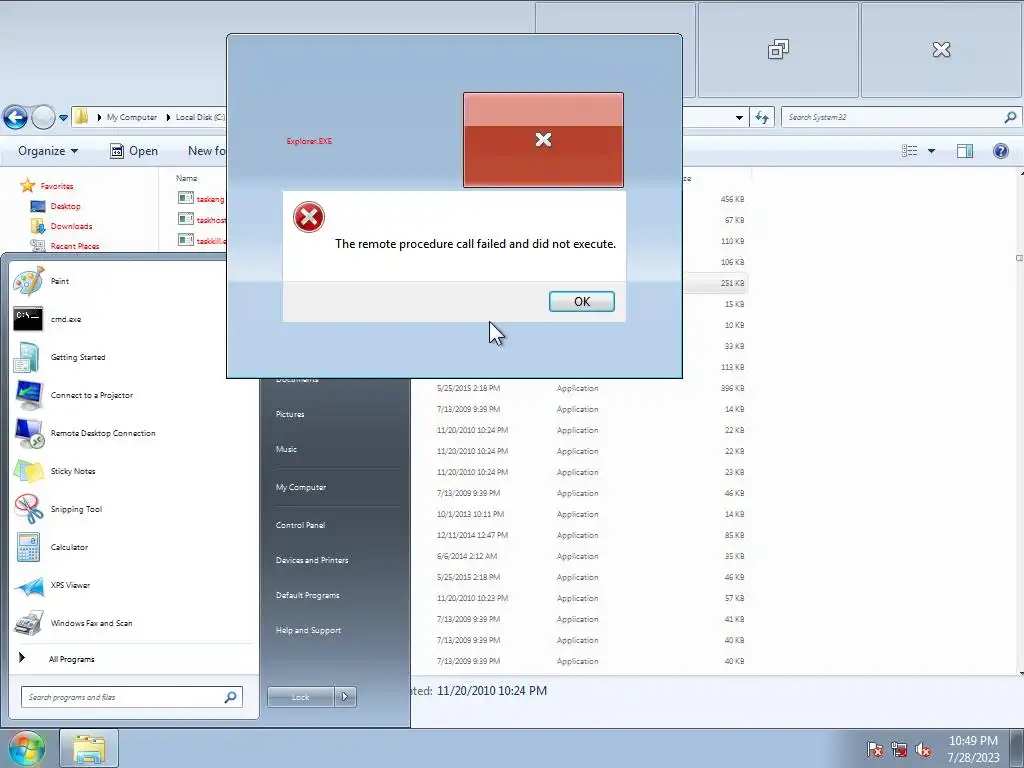This screenshot has width=1024, height=768.
Task: Click the search magnifier in Explorer
Action: (x=1010, y=118)
